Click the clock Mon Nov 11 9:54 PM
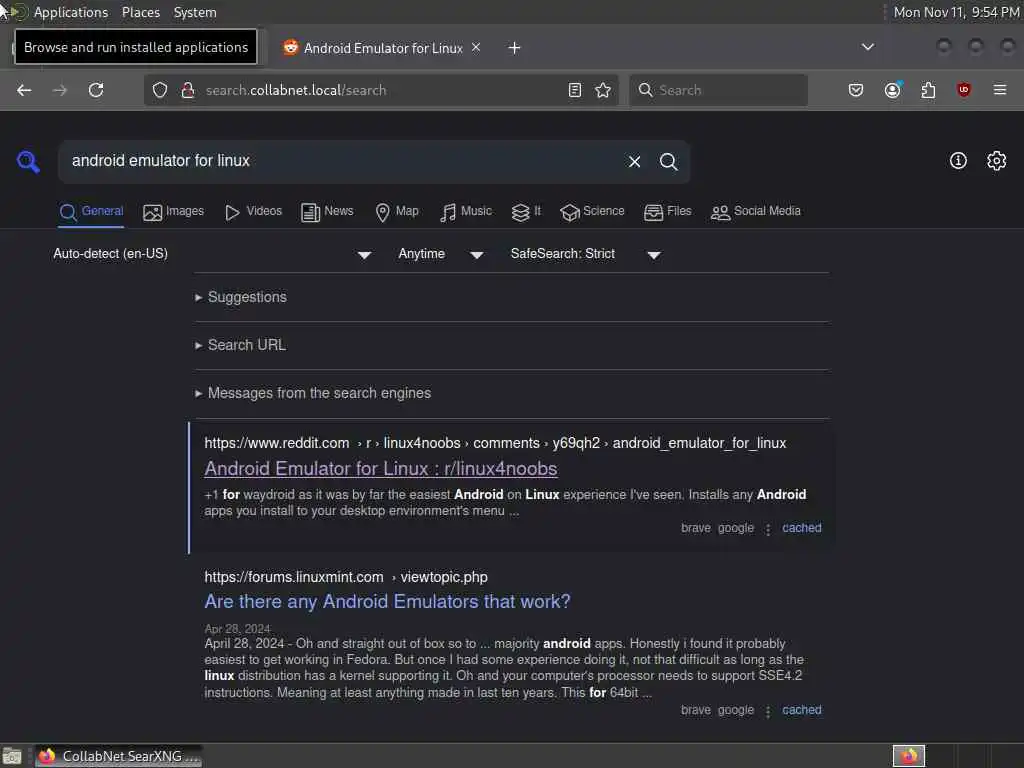The width and height of the screenshot is (1024, 768). coord(956,12)
